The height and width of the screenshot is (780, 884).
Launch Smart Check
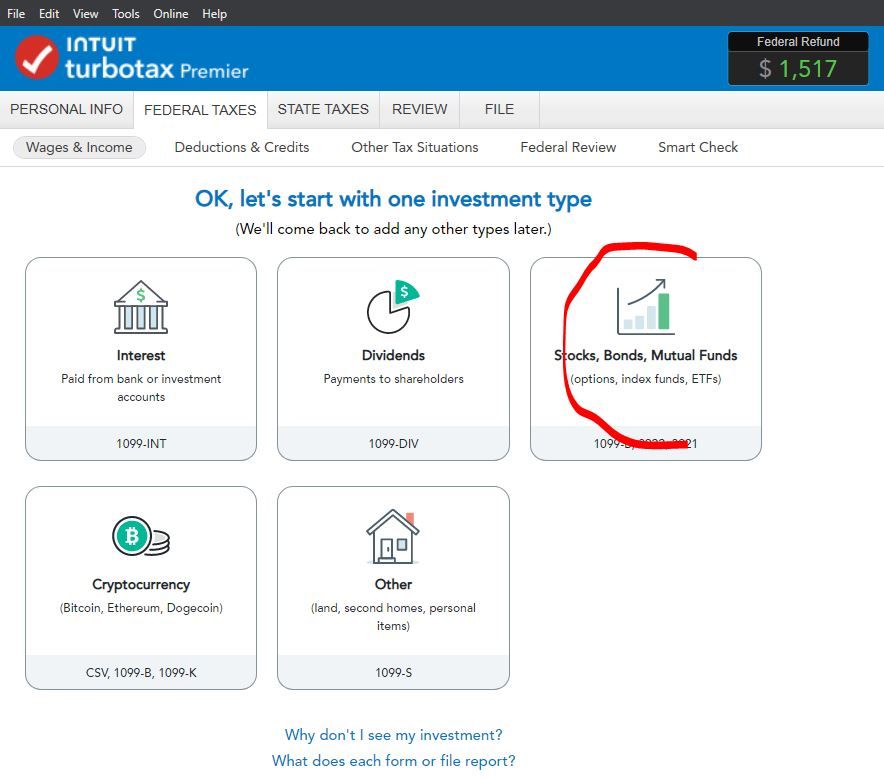point(698,147)
